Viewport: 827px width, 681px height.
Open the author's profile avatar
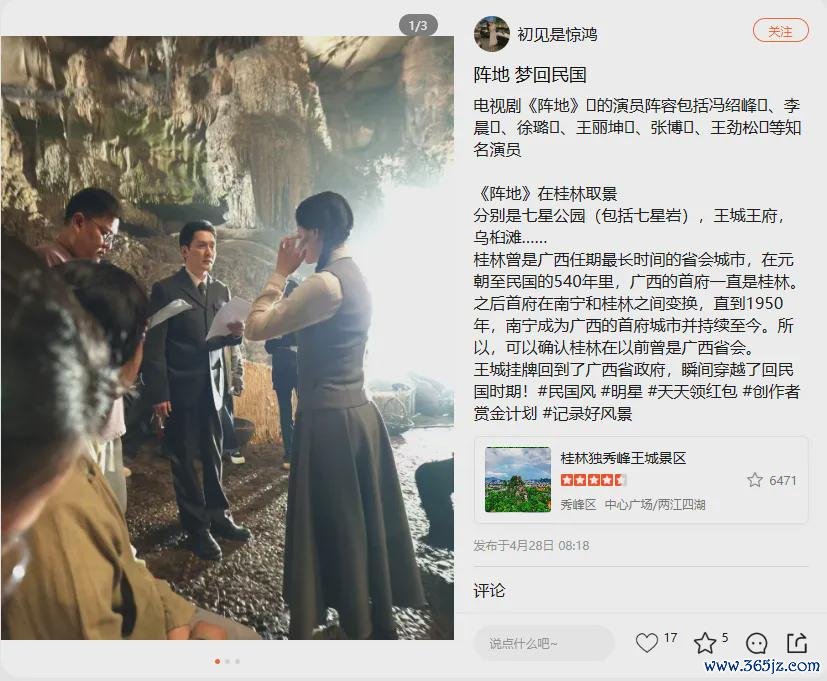coord(492,34)
